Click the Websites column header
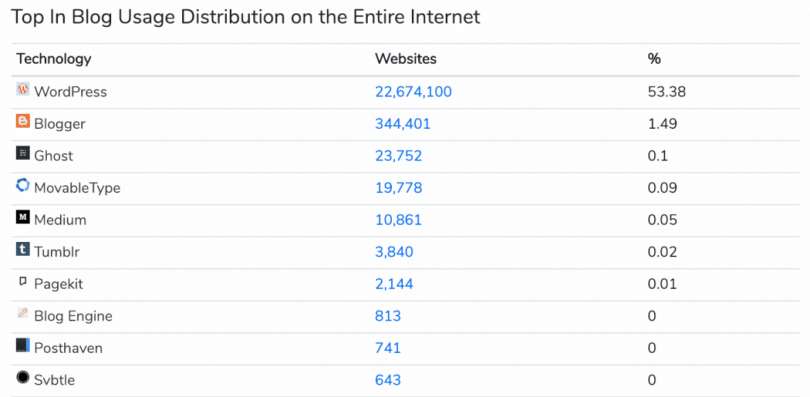This screenshot has width=810, height=397. (x=406, y=59)
